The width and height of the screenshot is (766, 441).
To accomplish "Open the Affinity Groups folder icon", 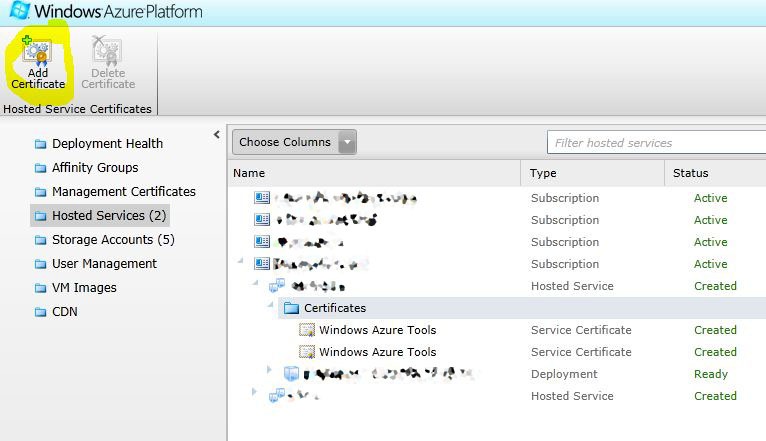I will click(x=41, y=168).
